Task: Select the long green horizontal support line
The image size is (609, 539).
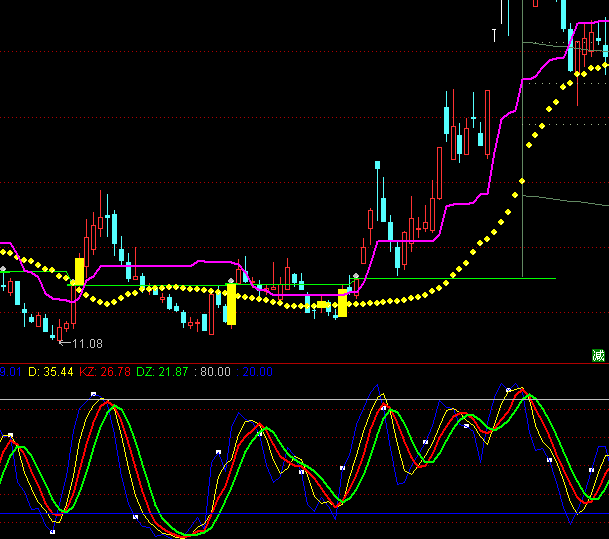Action: coord(450,278)
